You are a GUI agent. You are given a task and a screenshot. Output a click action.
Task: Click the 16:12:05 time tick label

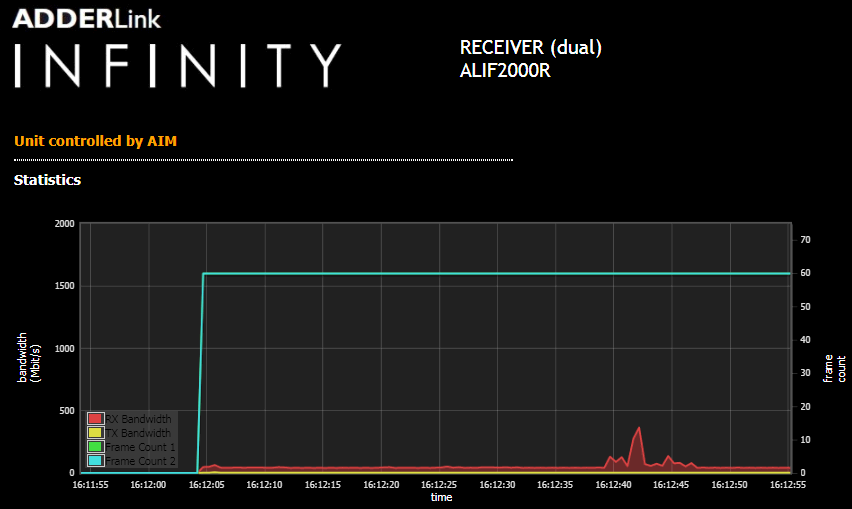point(206,485)
